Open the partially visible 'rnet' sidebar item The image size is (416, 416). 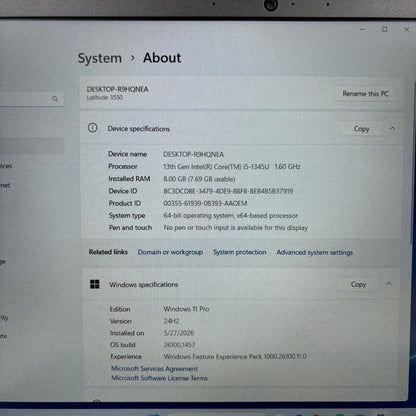5,185
